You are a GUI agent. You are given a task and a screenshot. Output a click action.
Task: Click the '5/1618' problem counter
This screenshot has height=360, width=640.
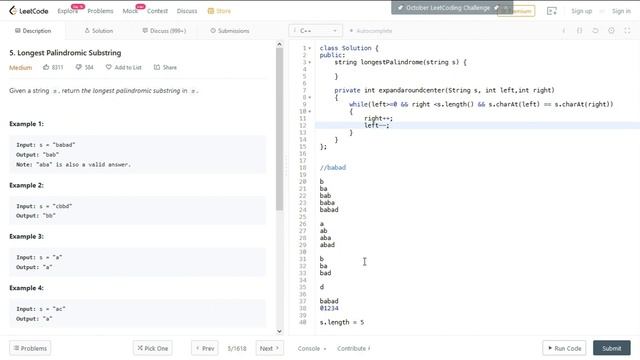[x=237, y=348]
